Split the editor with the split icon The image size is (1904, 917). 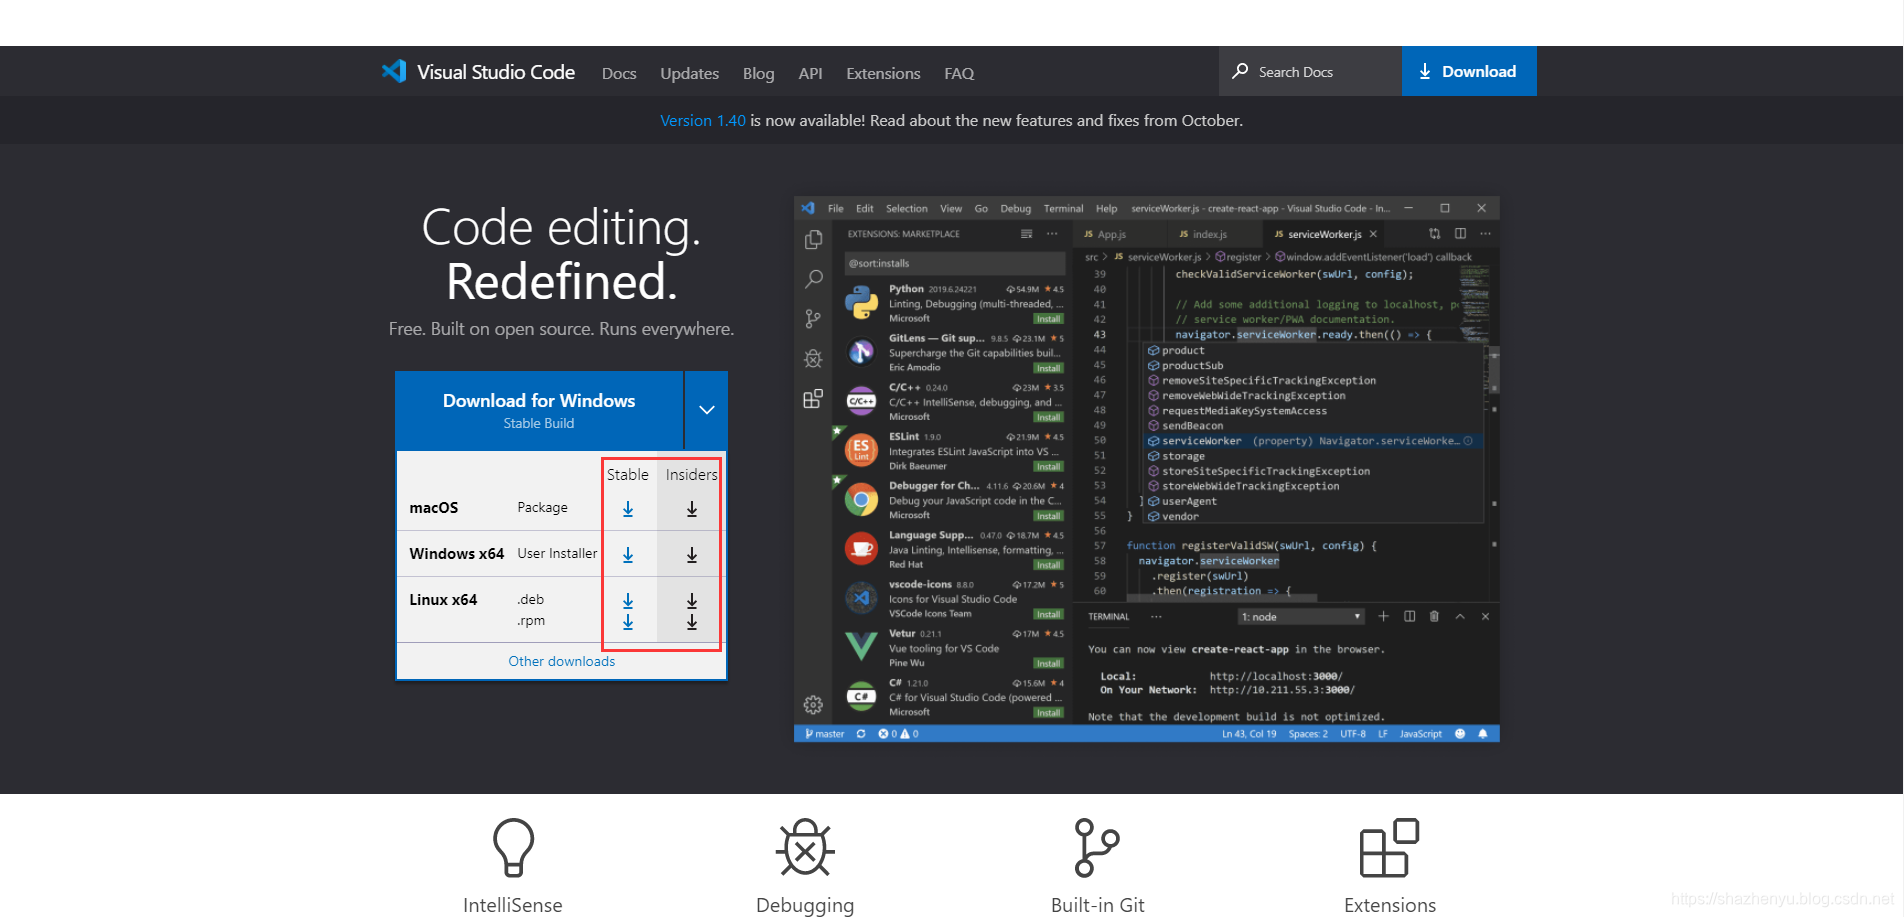coord(1410,616)
